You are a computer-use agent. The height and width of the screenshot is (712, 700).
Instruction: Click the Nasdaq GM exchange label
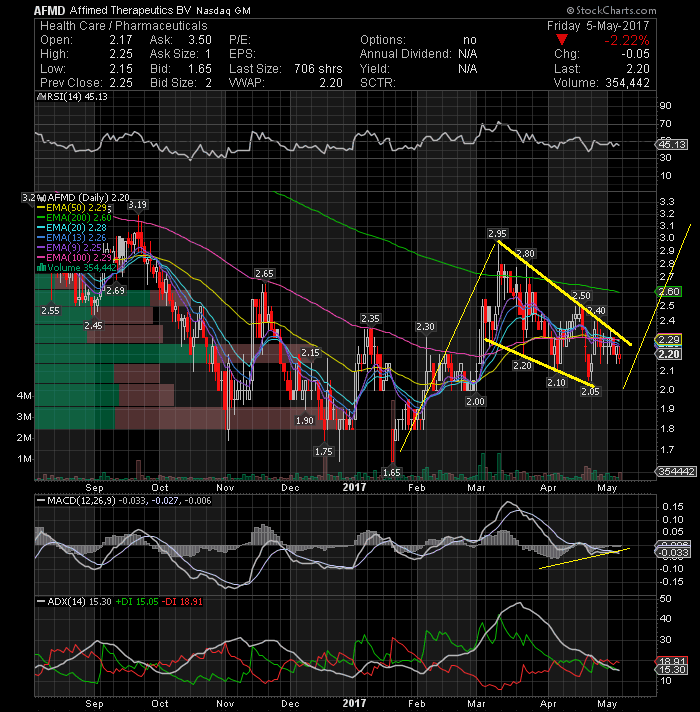point(224,11)
